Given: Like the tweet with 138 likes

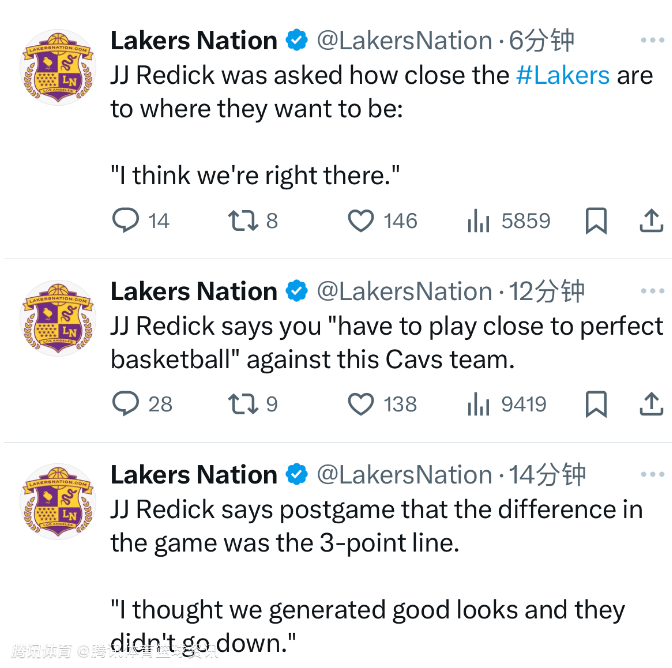Looking at the screenshot, I should 361,404.
